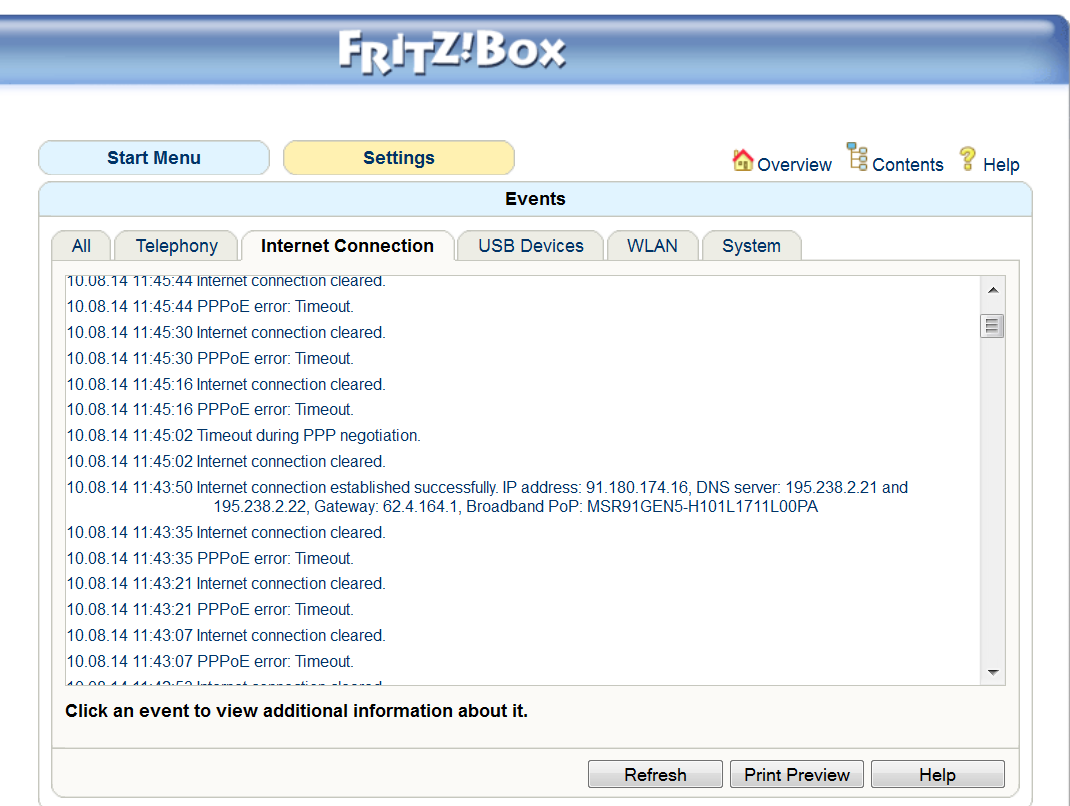This screenshot has height=806, width=1070.
Task: Switch to the All events tab
Action: click(x=81, y=246)
